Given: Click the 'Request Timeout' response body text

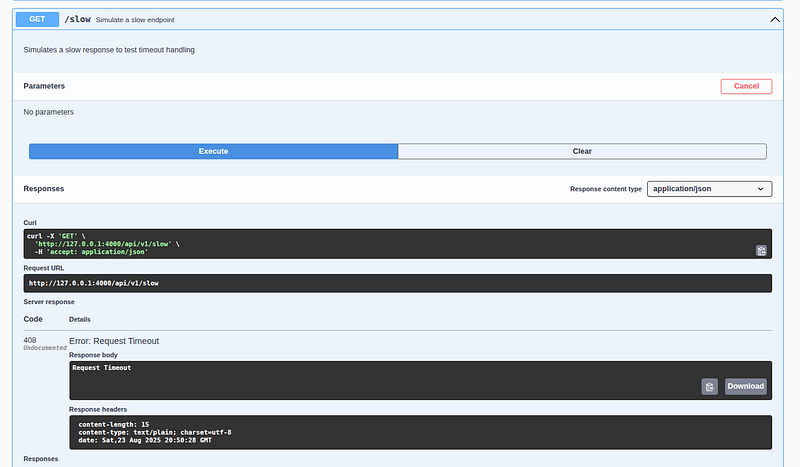Looking at the screenshot, I should 102,367.
